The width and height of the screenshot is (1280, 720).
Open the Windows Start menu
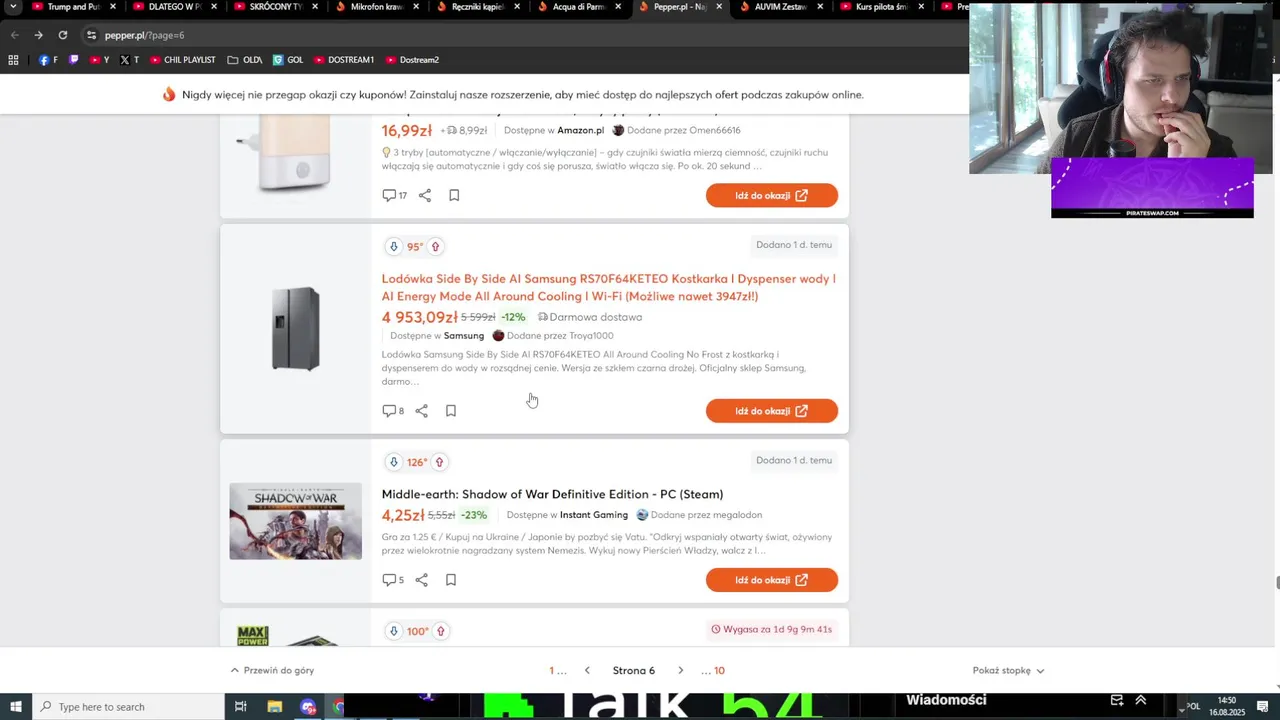[x=16, y=707]
